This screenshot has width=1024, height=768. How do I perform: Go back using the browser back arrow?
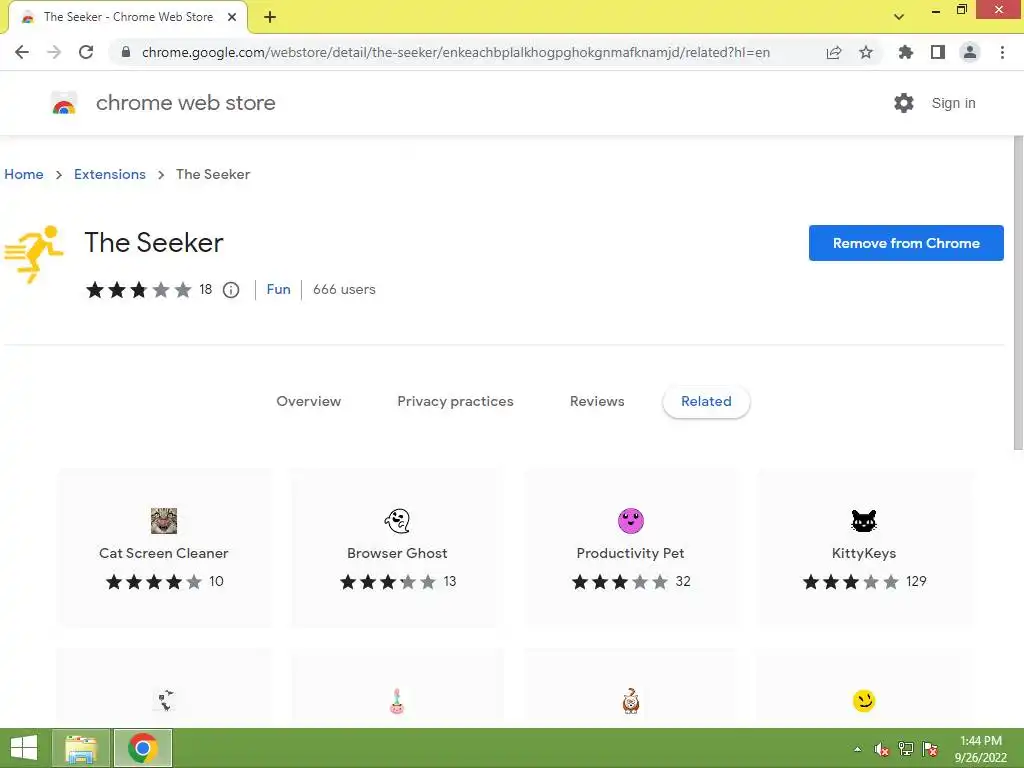[22, 52]
